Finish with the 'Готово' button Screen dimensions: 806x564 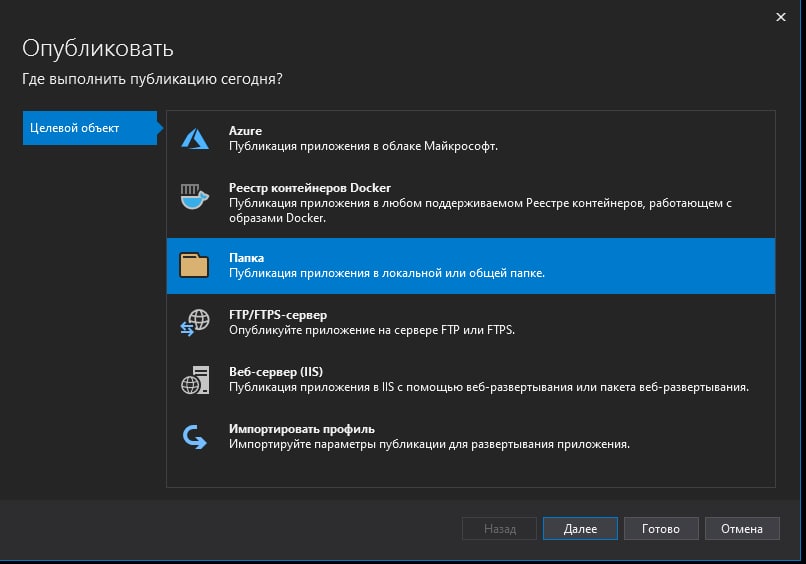point(661,529)
